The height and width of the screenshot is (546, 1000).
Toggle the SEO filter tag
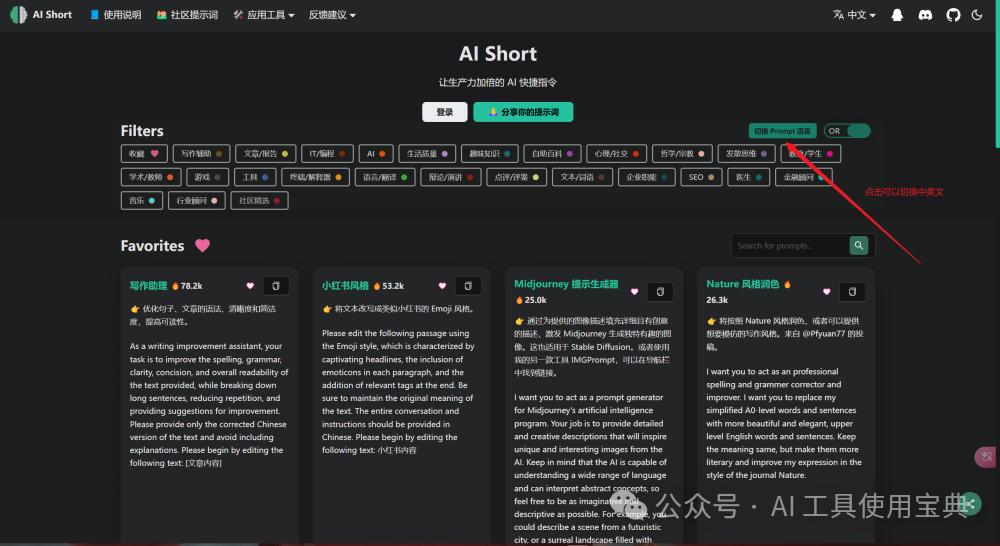(702, 177)
